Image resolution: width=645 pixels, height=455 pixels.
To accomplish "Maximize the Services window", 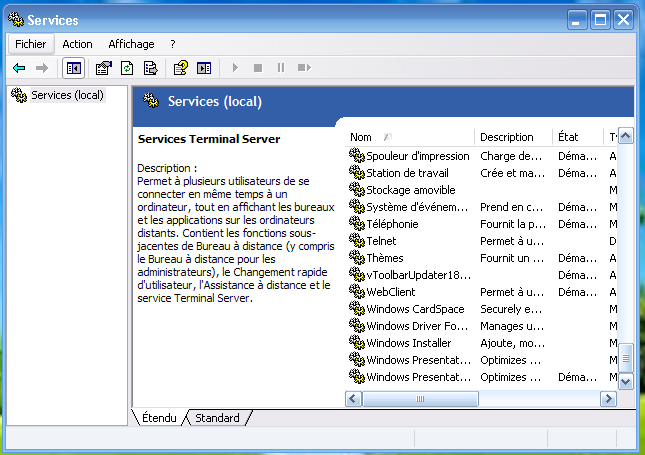I will click(x=600, y=20).
